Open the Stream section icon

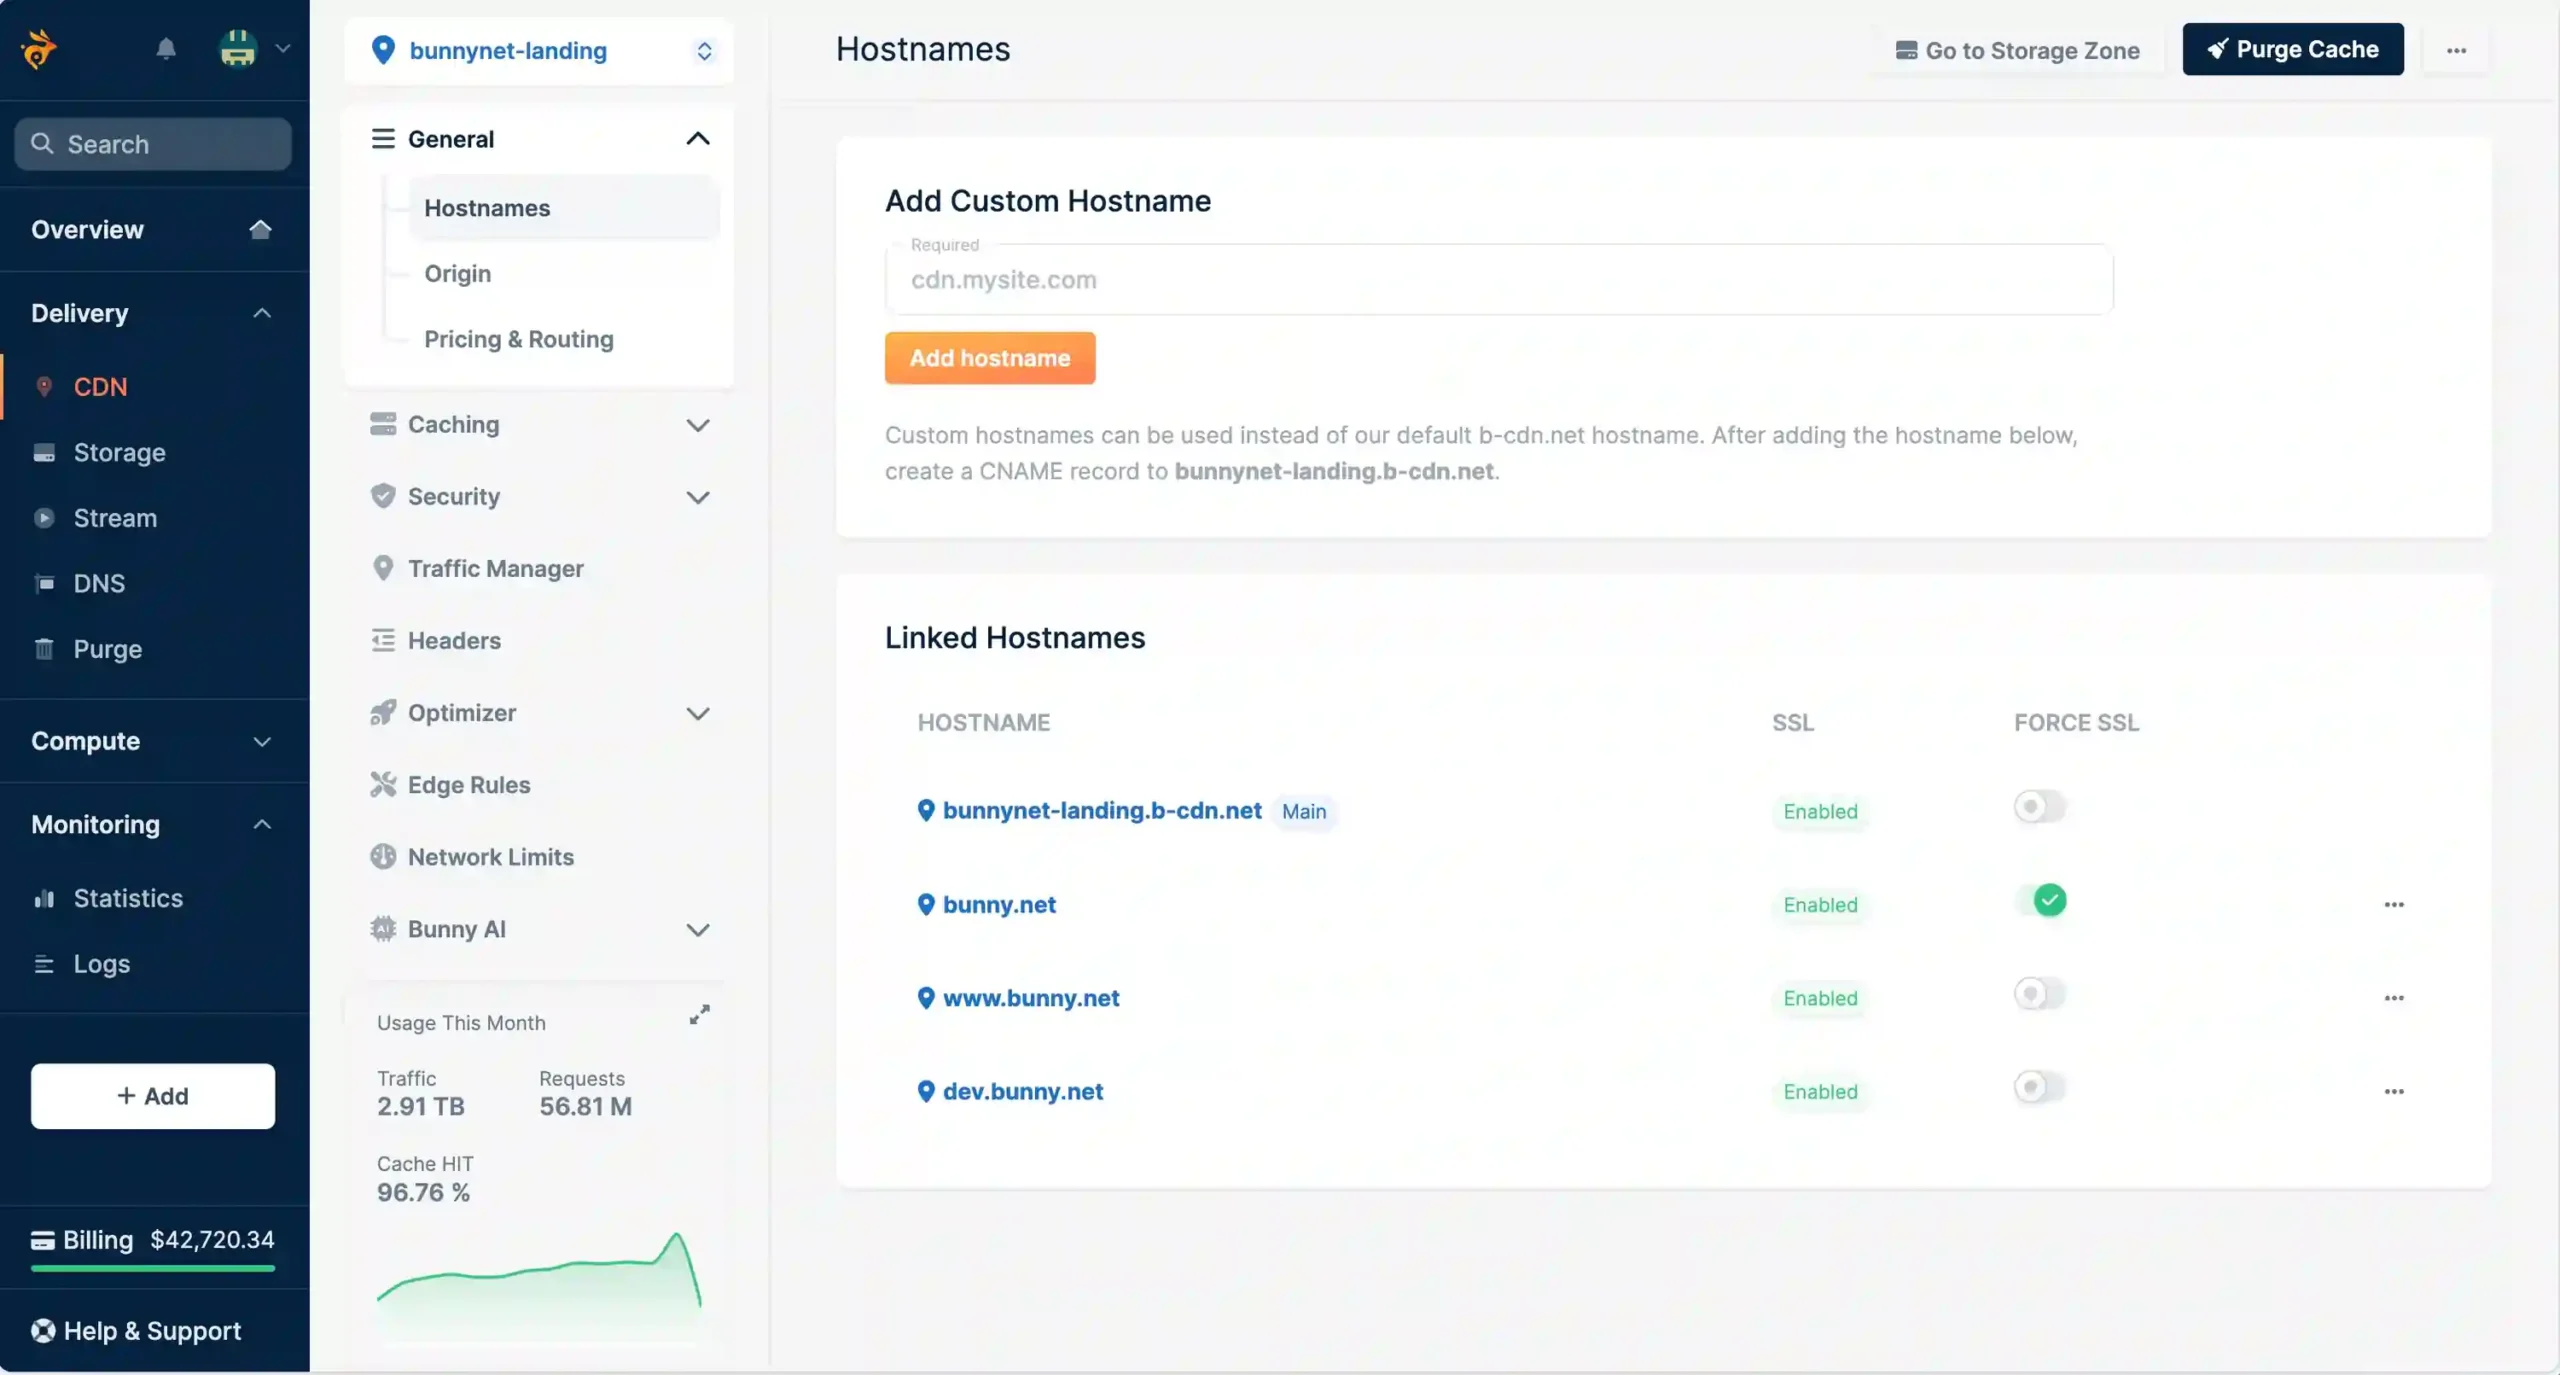pos(45,517)
